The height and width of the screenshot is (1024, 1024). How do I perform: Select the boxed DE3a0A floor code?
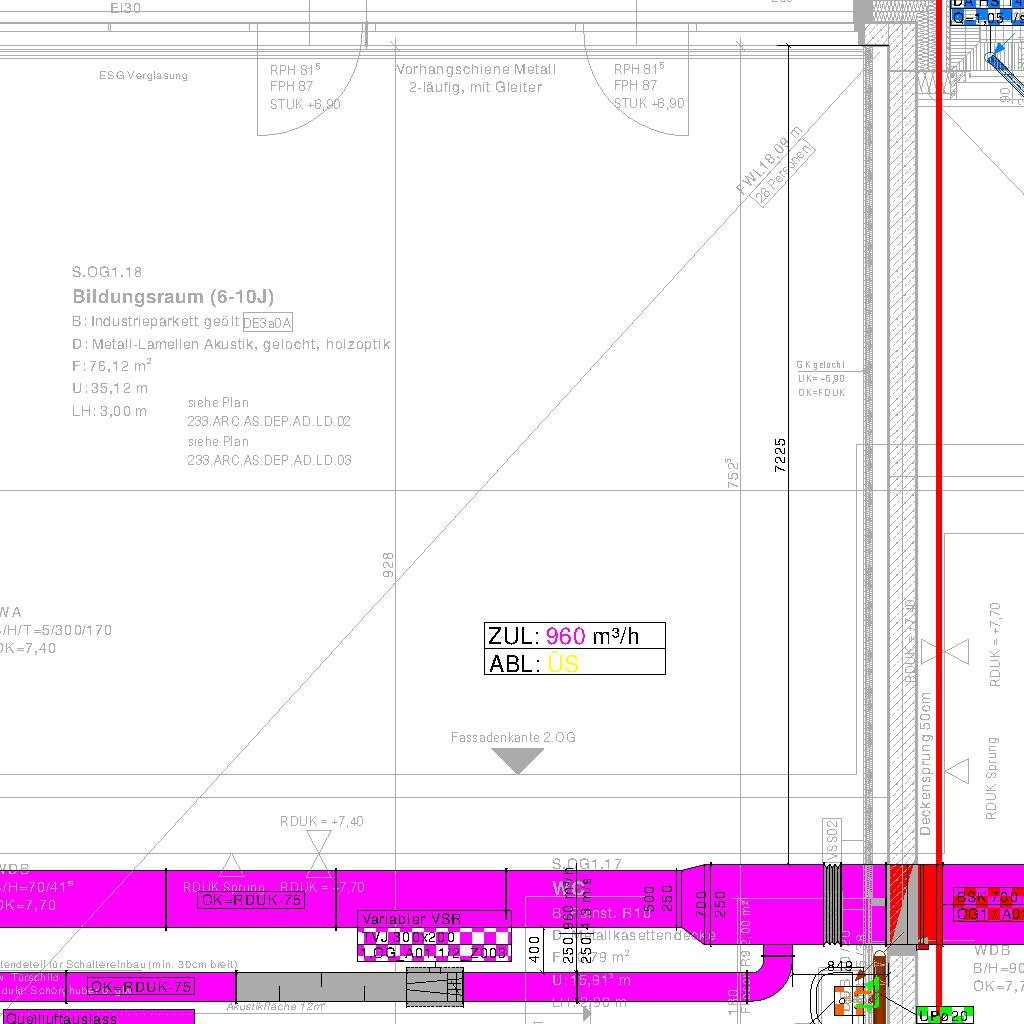(x=267, y=321)
